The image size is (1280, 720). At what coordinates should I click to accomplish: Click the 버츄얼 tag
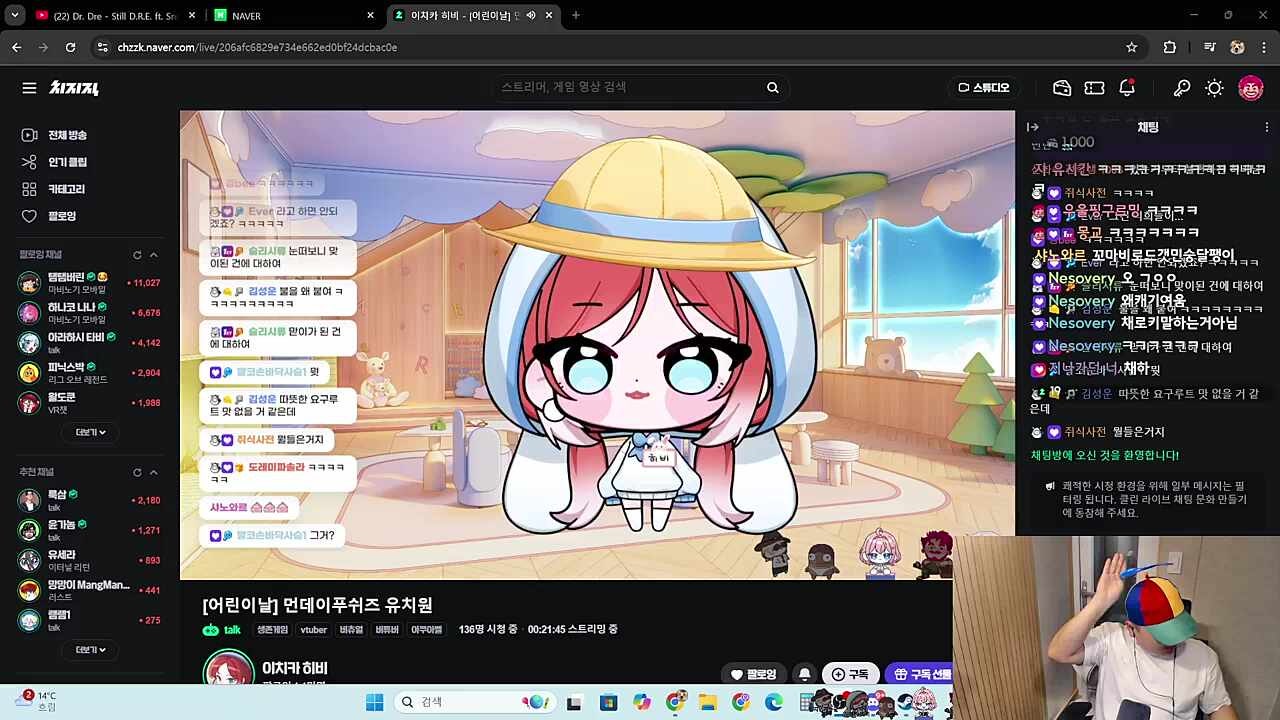(x=351, y=630)
